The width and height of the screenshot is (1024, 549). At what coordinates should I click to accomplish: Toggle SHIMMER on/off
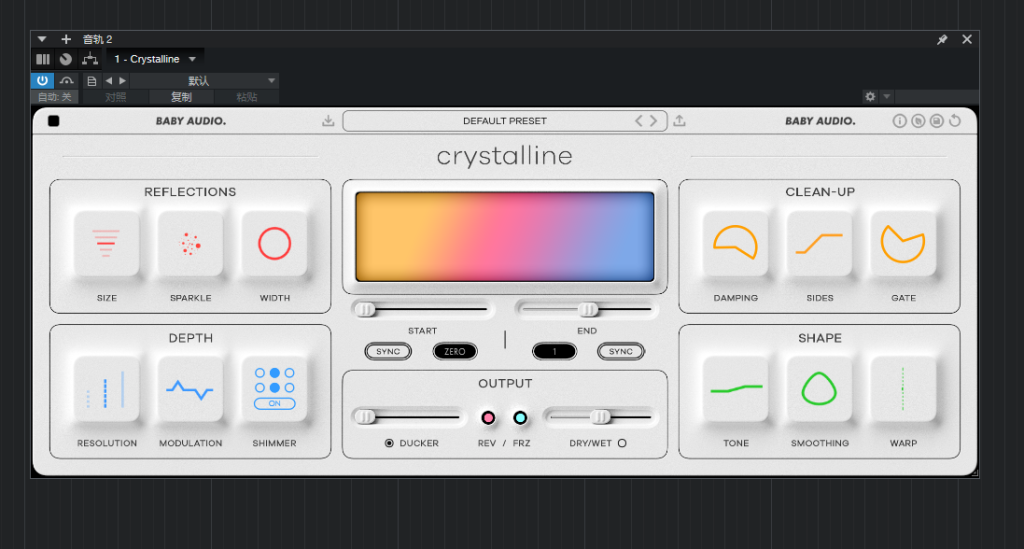coord(274,403)
